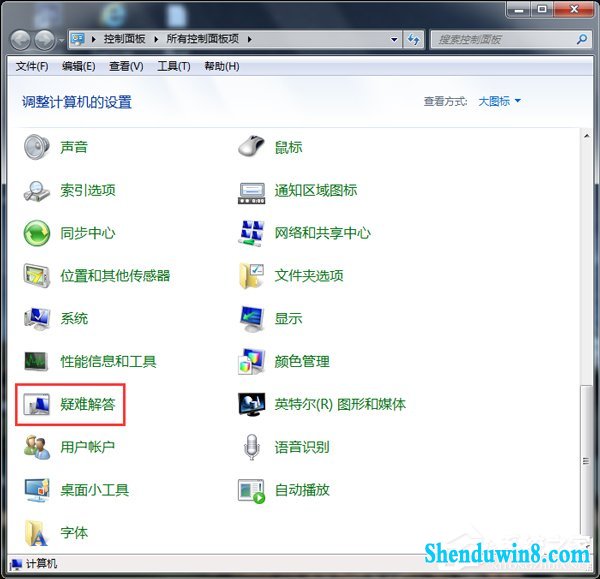Open the 帮助(H) menu
Screen dimensions: 600x579
point(222,67)
